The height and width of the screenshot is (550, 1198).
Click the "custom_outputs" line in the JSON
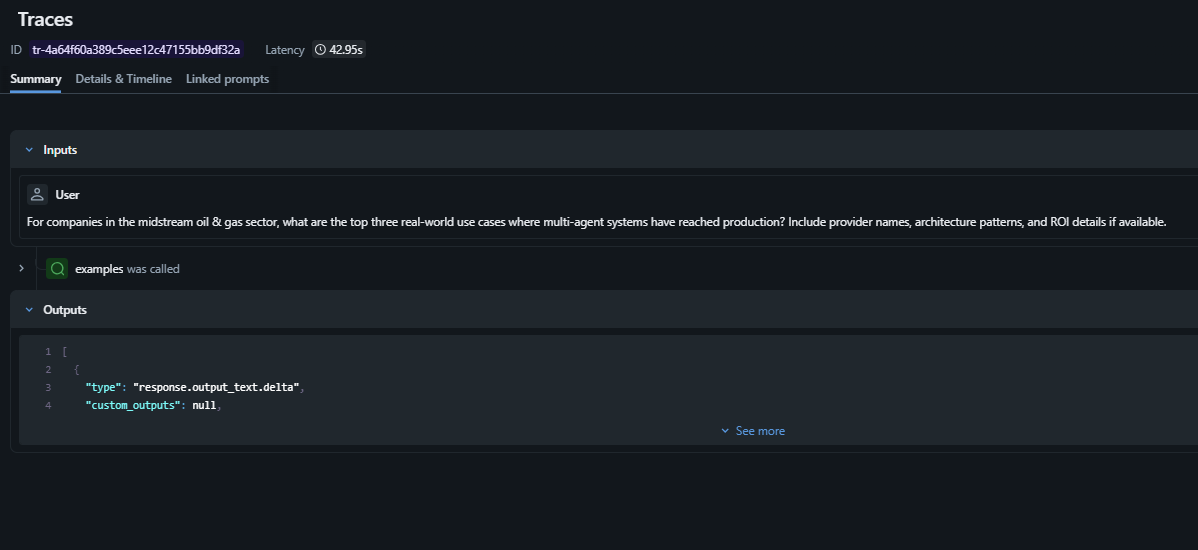(151, 405)
